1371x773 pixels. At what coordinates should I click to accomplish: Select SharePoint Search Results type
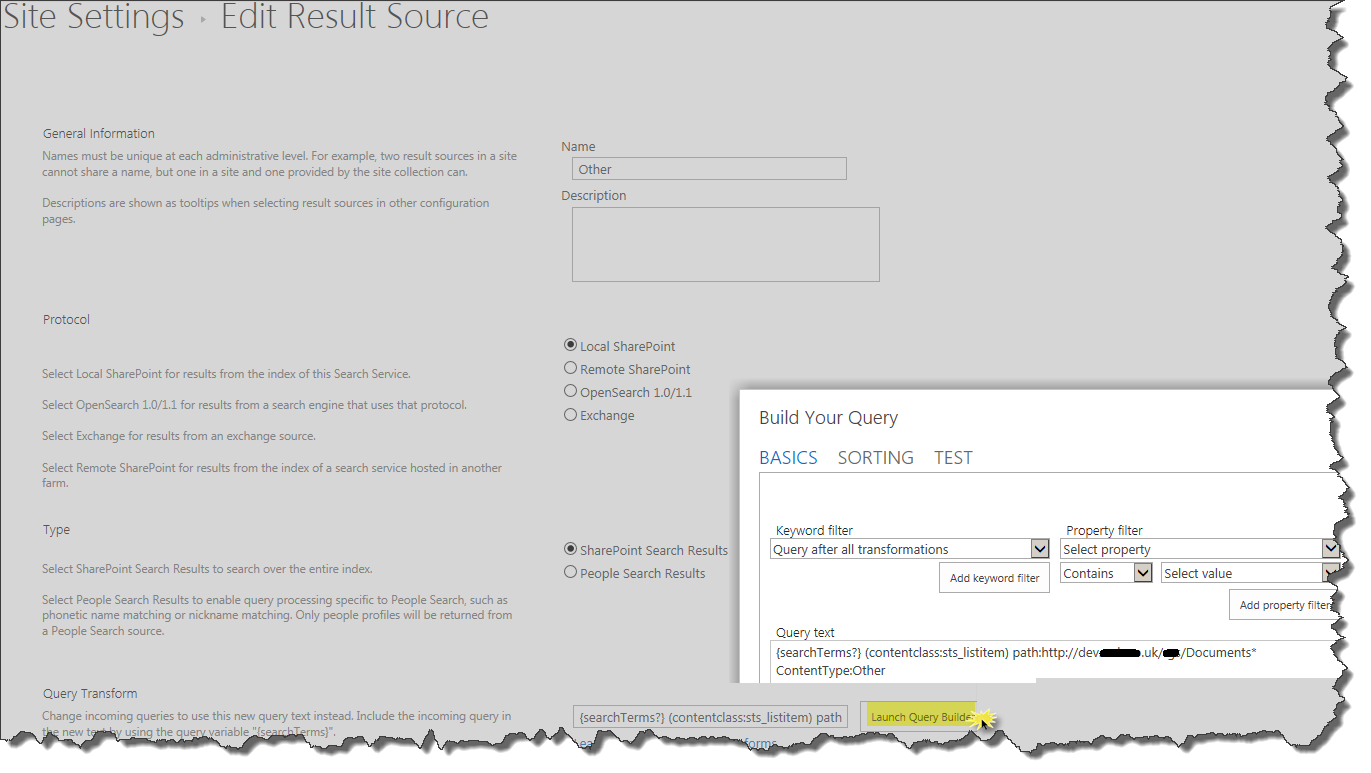coord(571,549)
